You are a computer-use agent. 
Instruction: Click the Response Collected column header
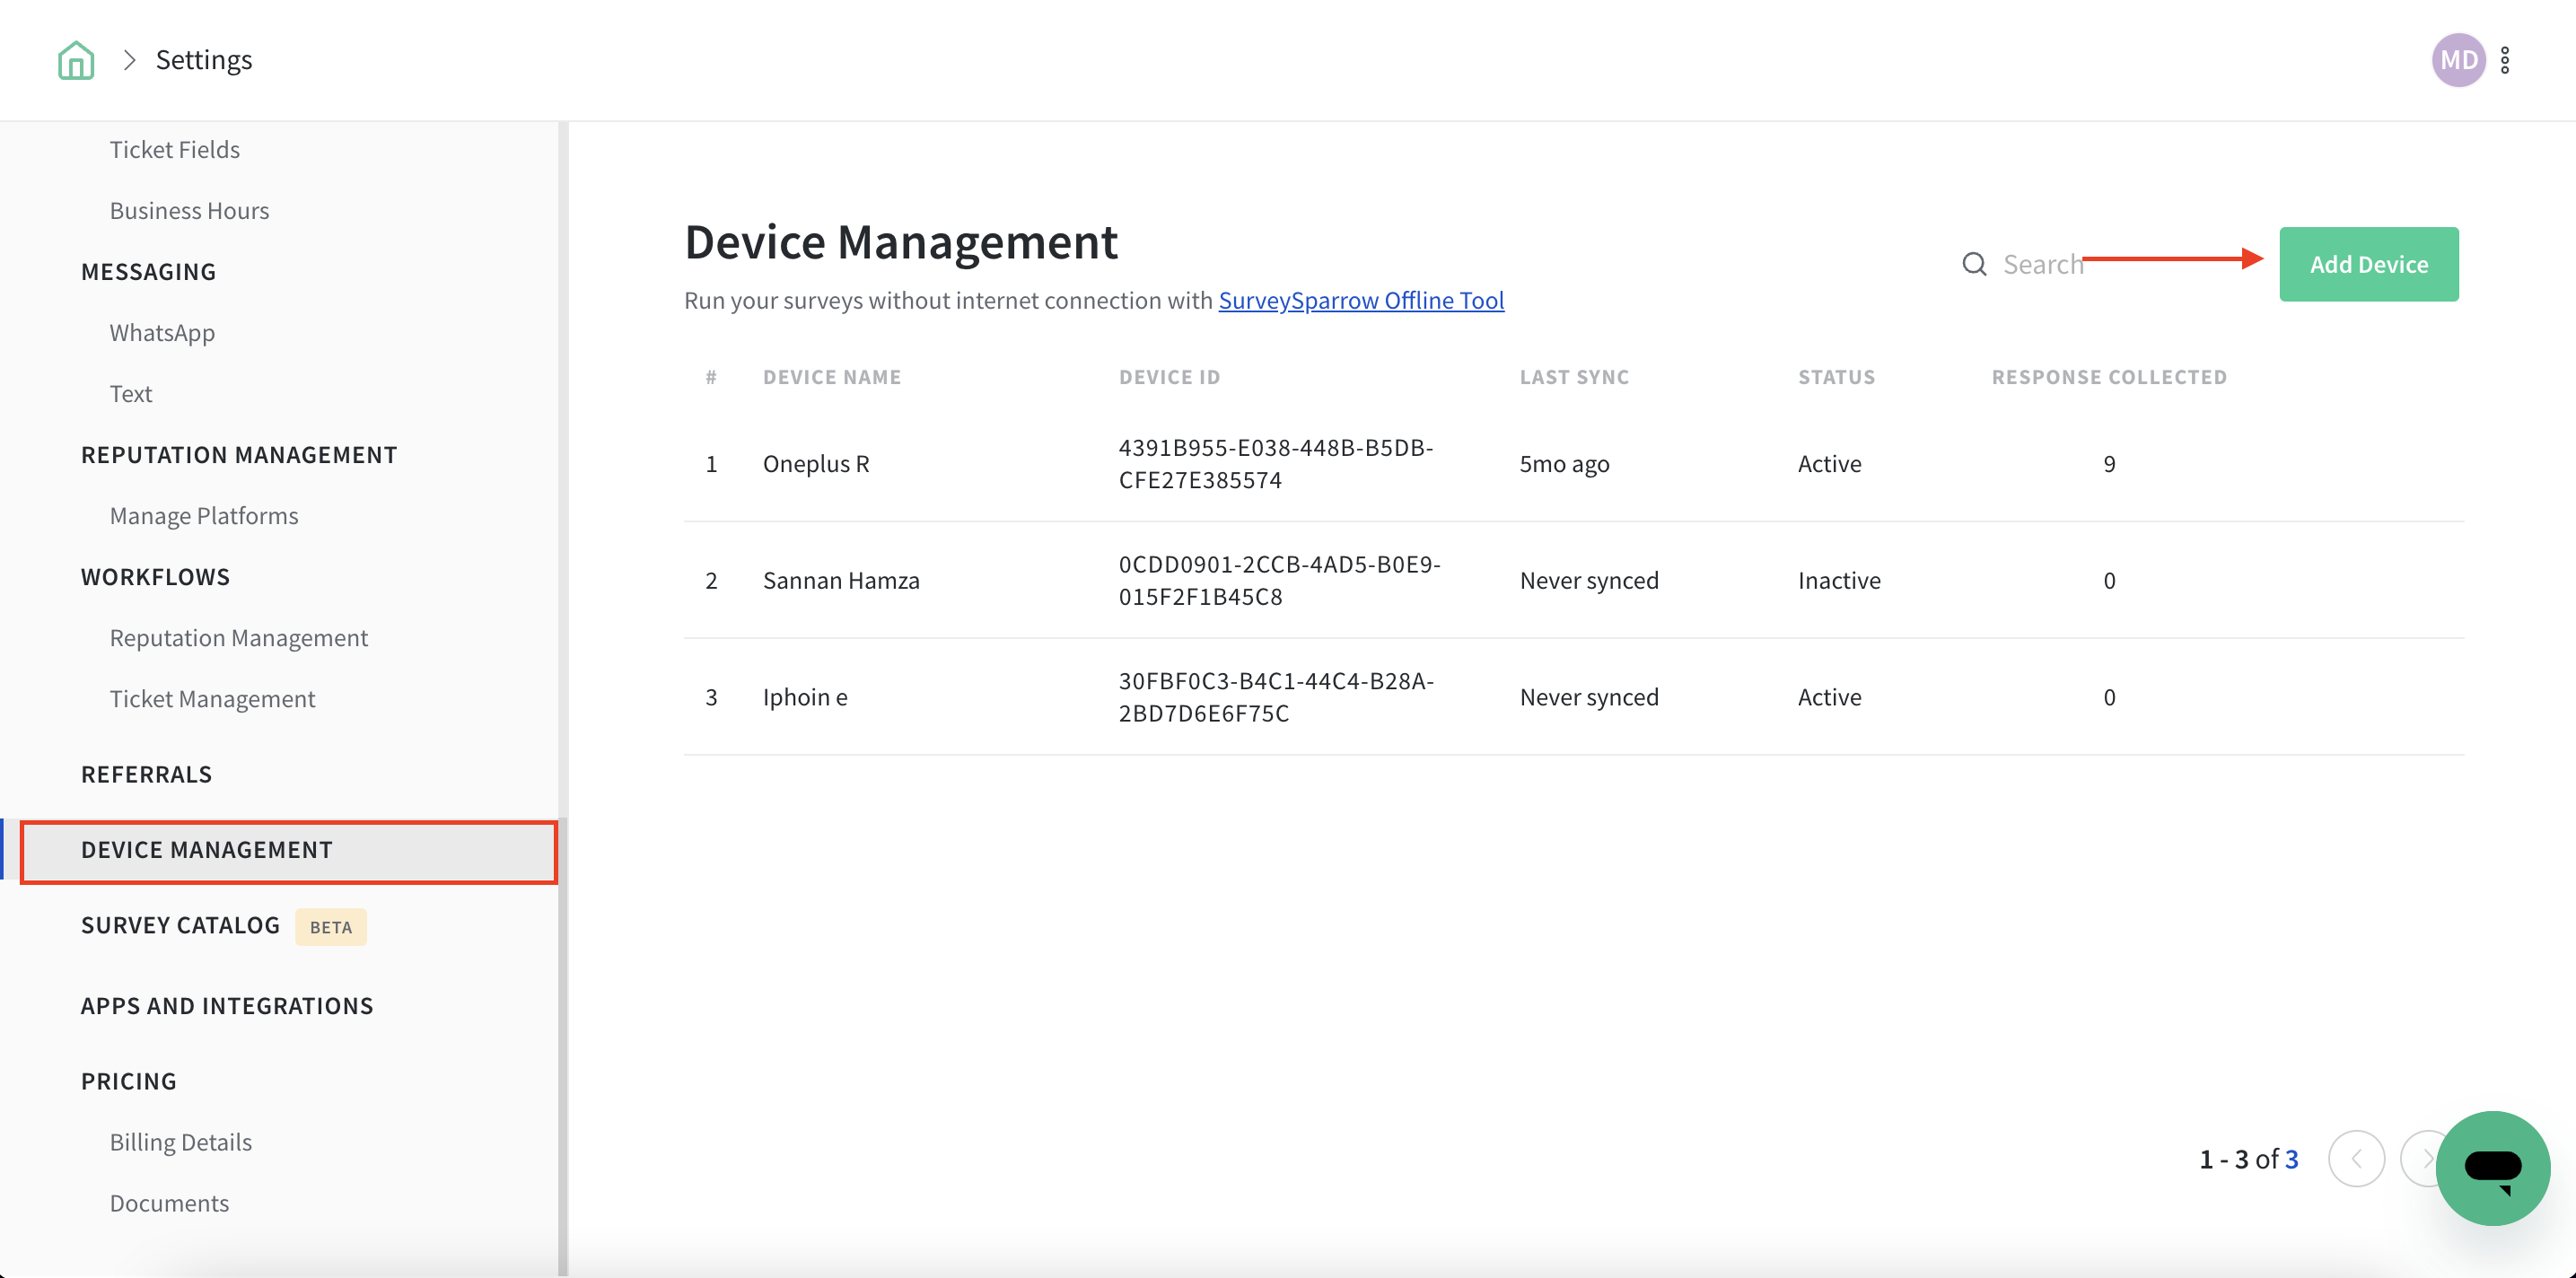[2109, 377]
